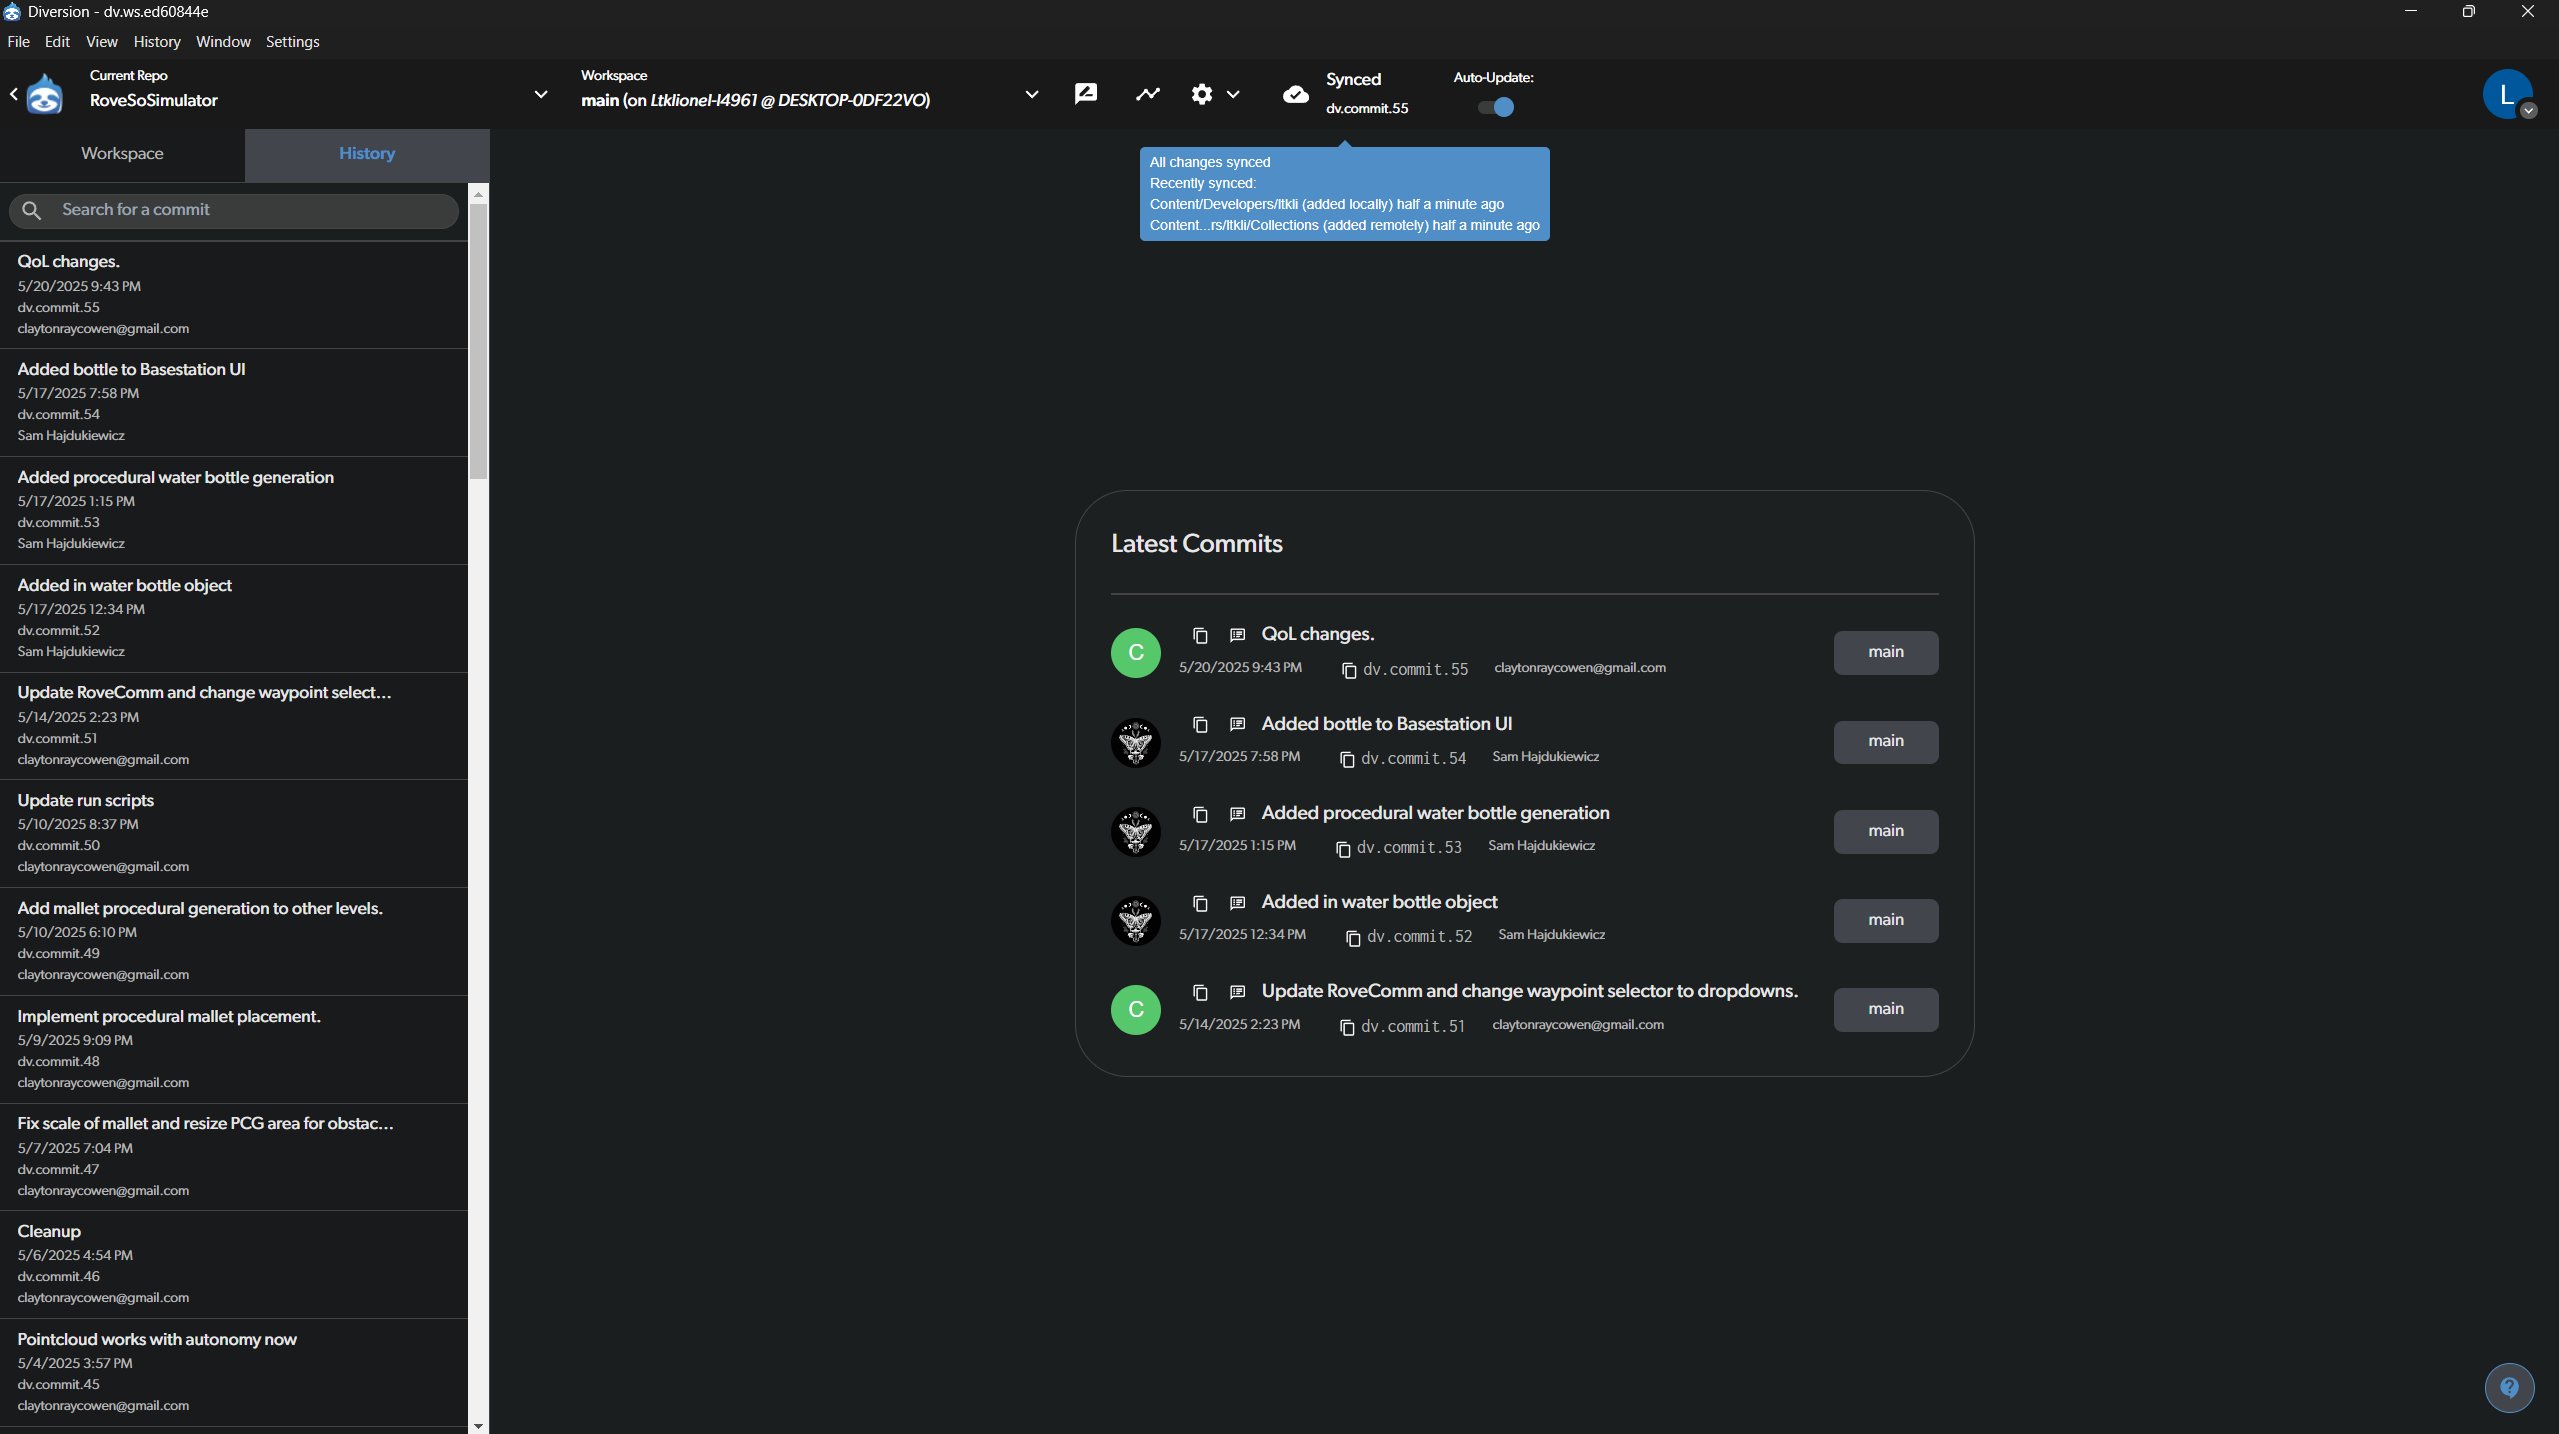Open the workspace selector chevron
This screenshot has height=1434, width=2559.
click(x=1031, y=95)
